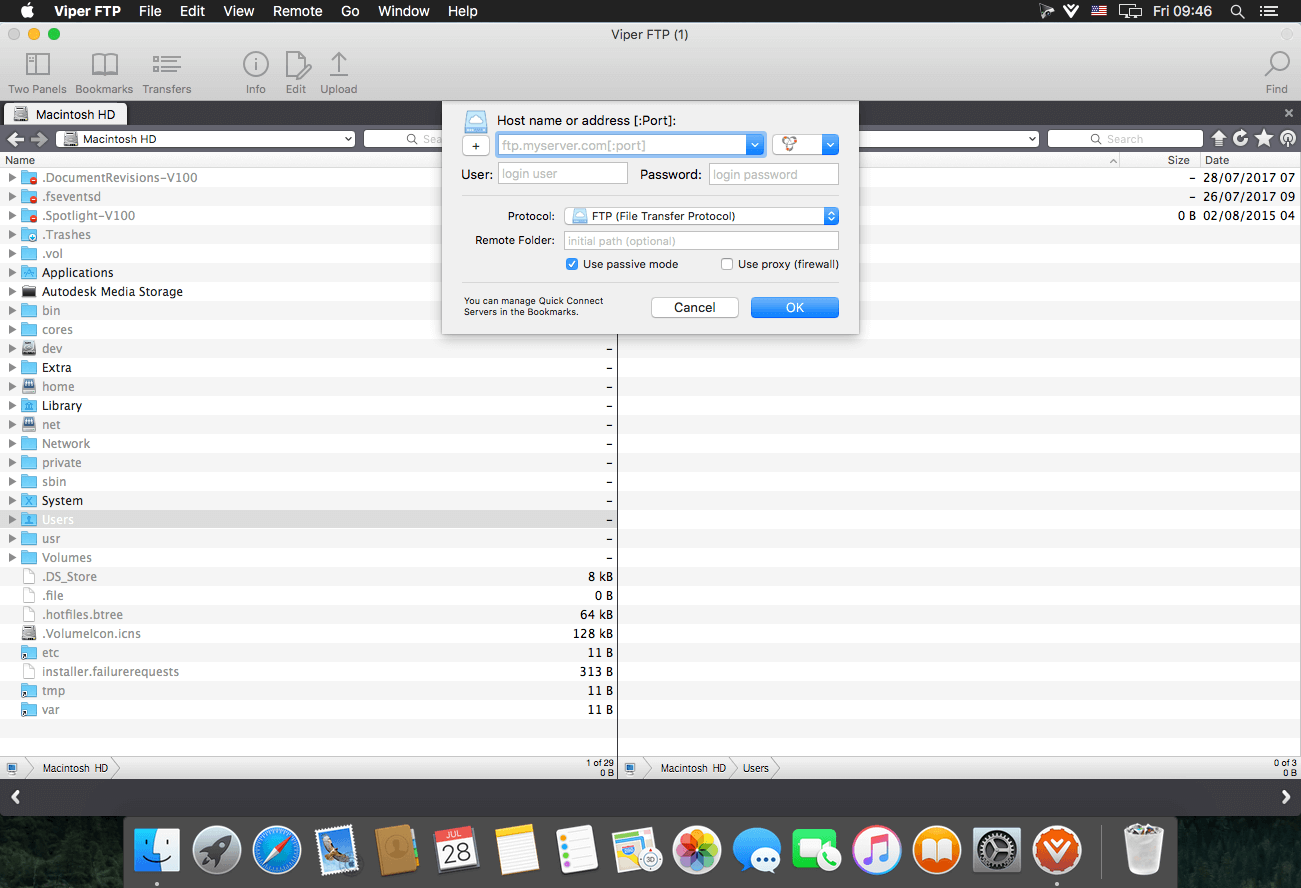Click the right panel Search field
Screen dimensions: 1301x888
1125,139
